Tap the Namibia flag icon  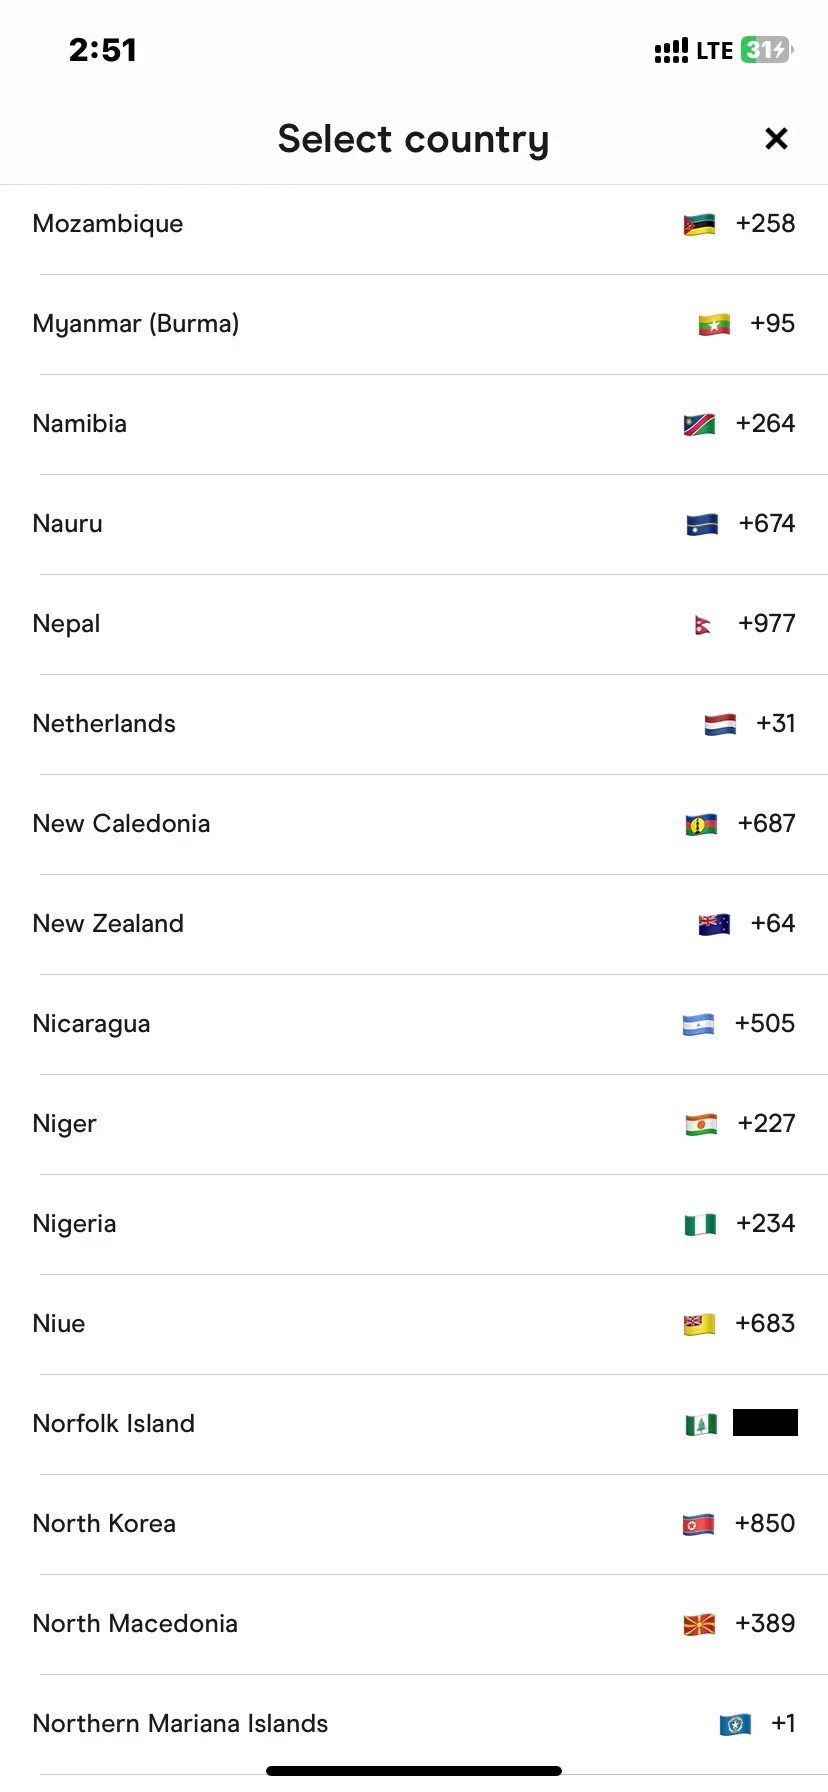click(699, 424)
